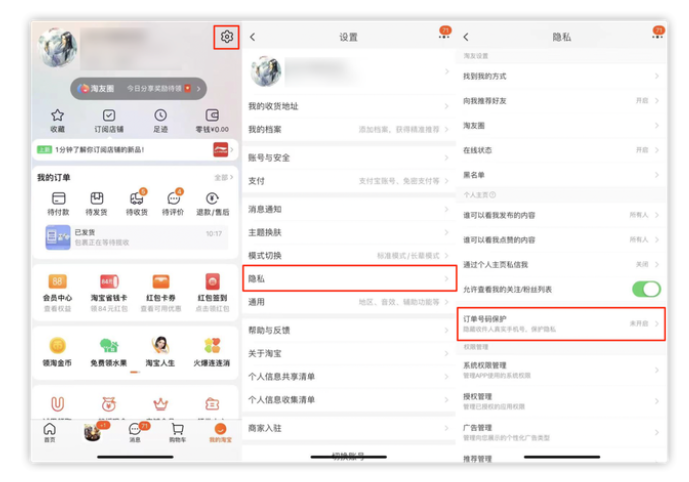Open 会员中心 member center icon
689x482 pixels.
(x=58, y=281)
